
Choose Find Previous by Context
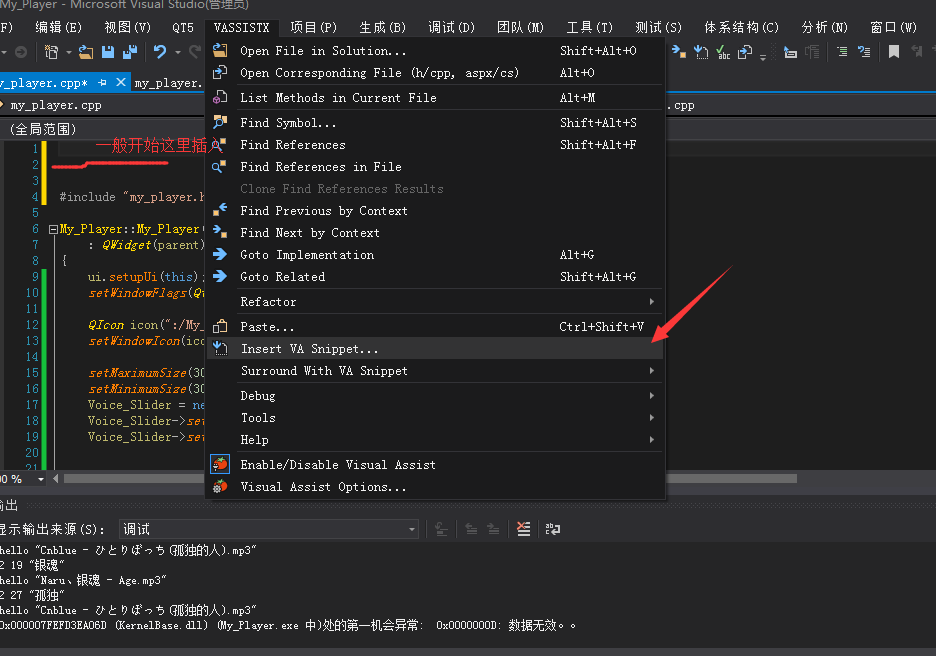coord(435,211)
